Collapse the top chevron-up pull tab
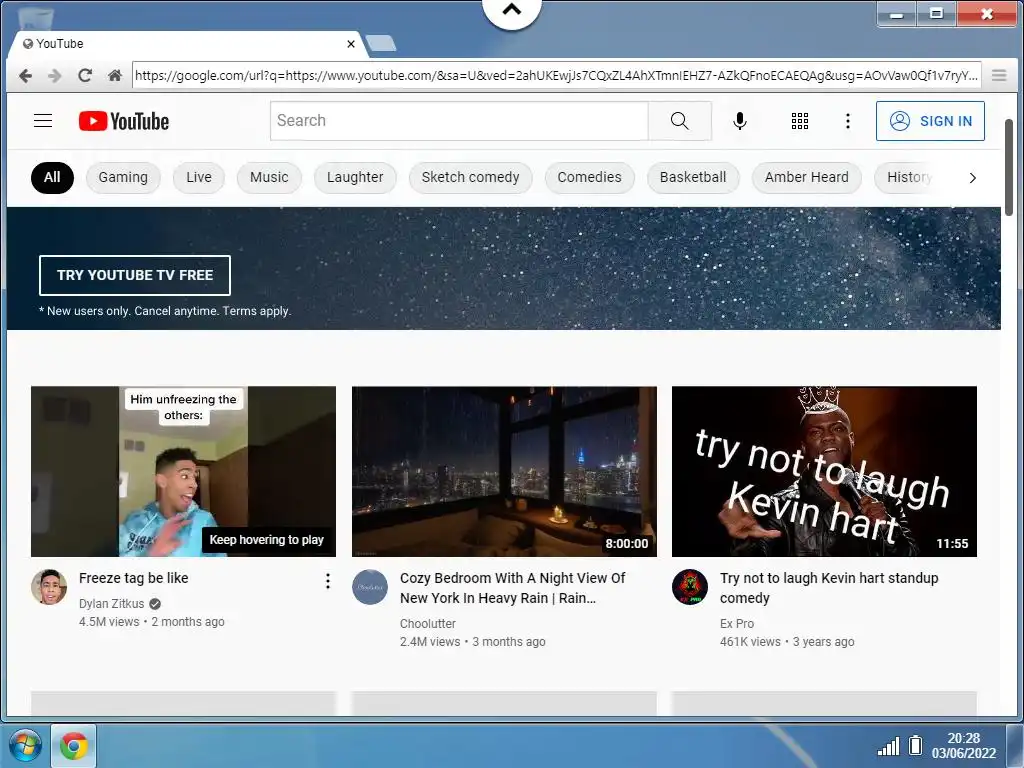Screen dimensions: 1024x768 pos(511,10)
